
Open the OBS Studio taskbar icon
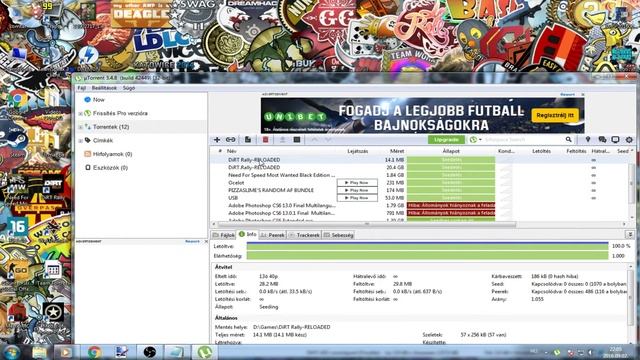[x=150, y=352]
